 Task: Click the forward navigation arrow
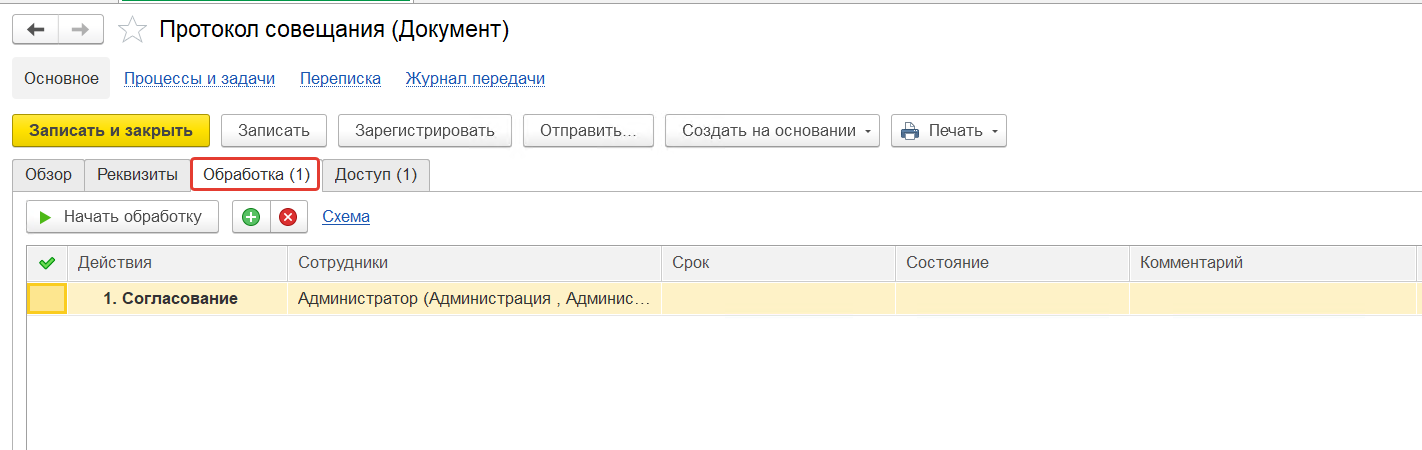click(81, 30)
